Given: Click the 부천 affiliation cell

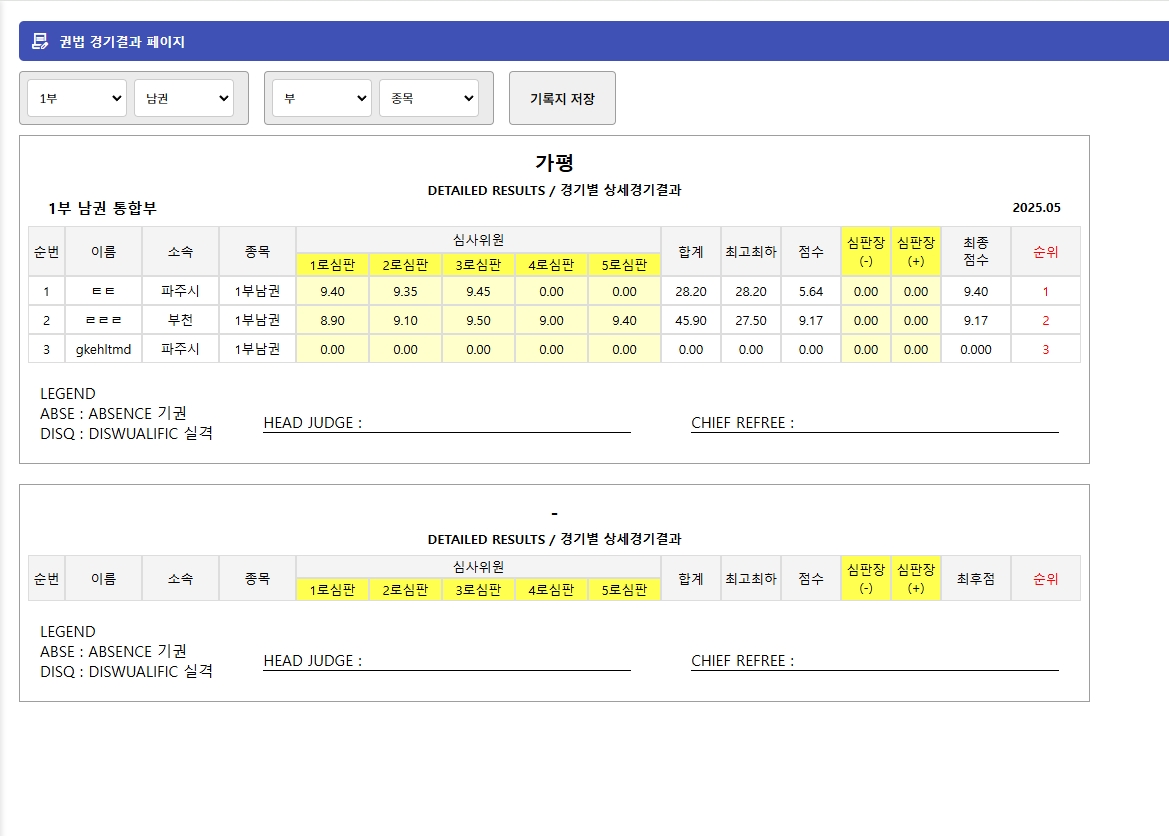Looking at the screenshot, I should coord(181,320).
